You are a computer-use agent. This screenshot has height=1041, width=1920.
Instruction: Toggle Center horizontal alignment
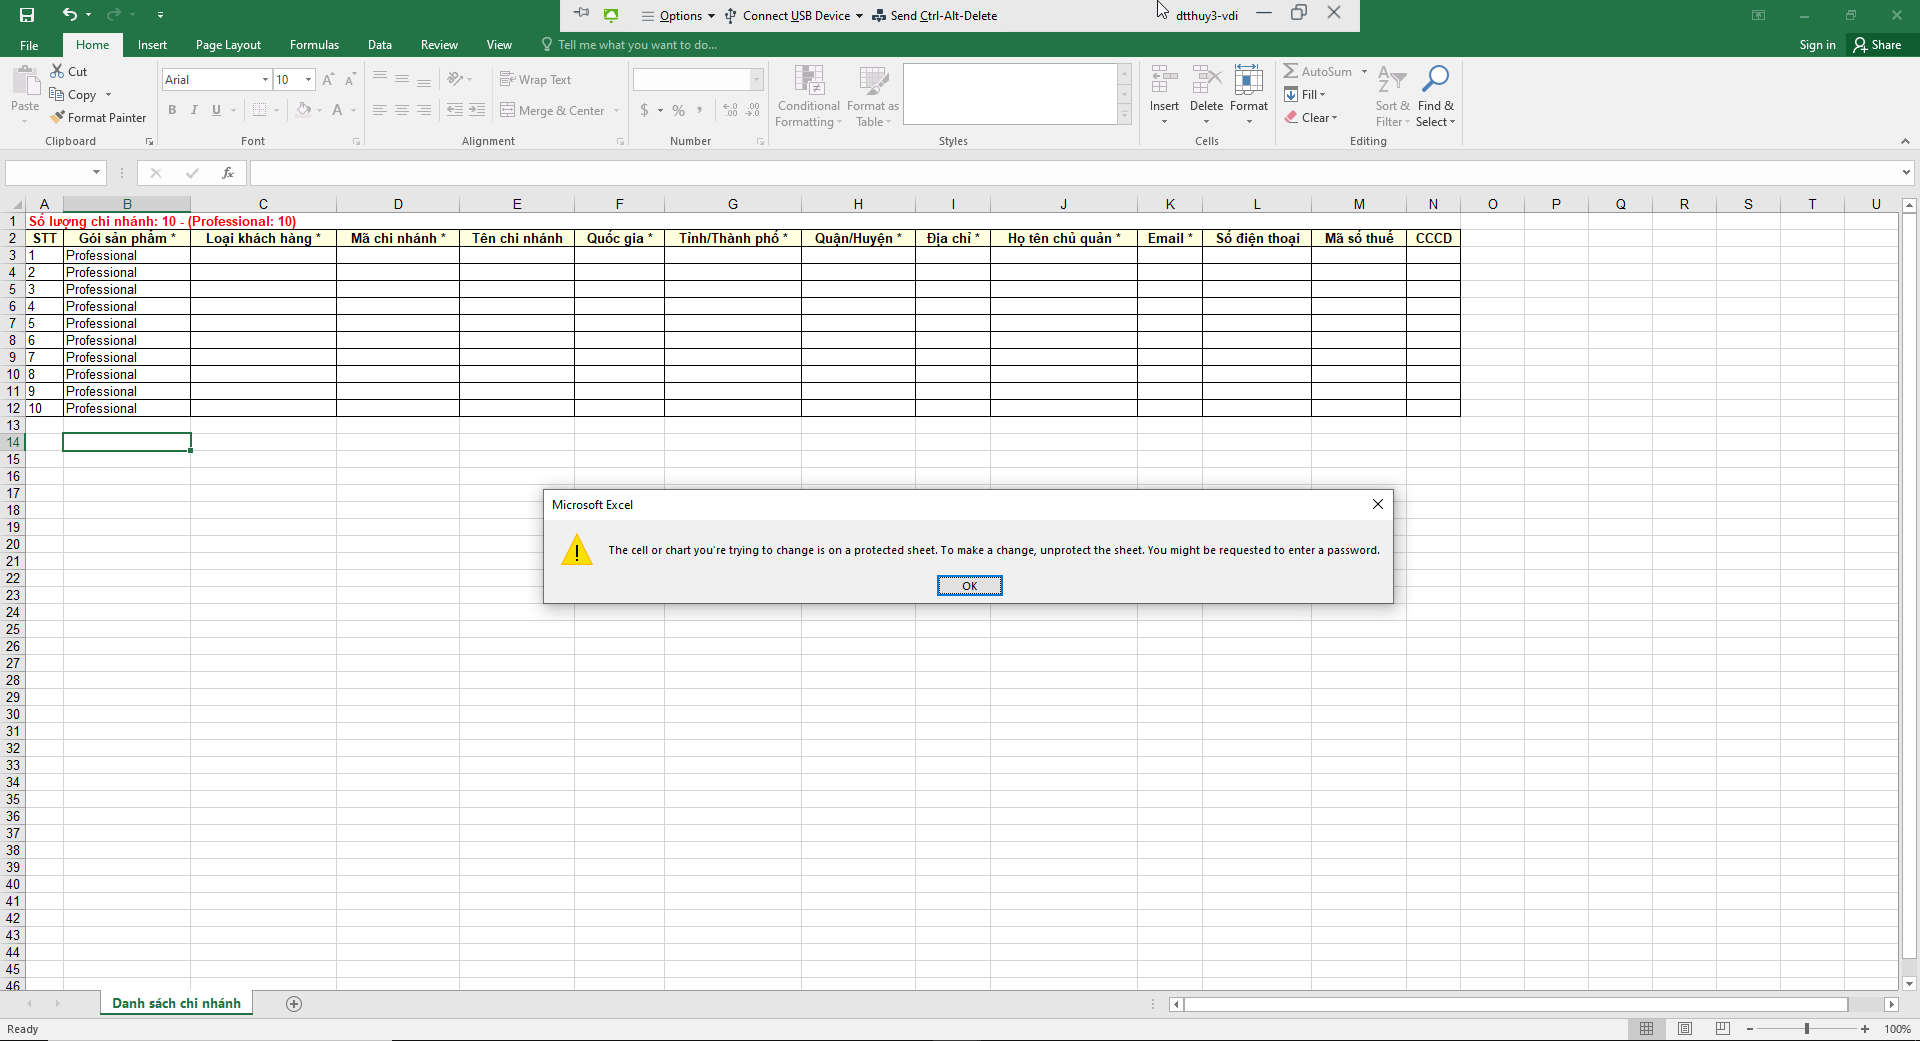(402, 110)
